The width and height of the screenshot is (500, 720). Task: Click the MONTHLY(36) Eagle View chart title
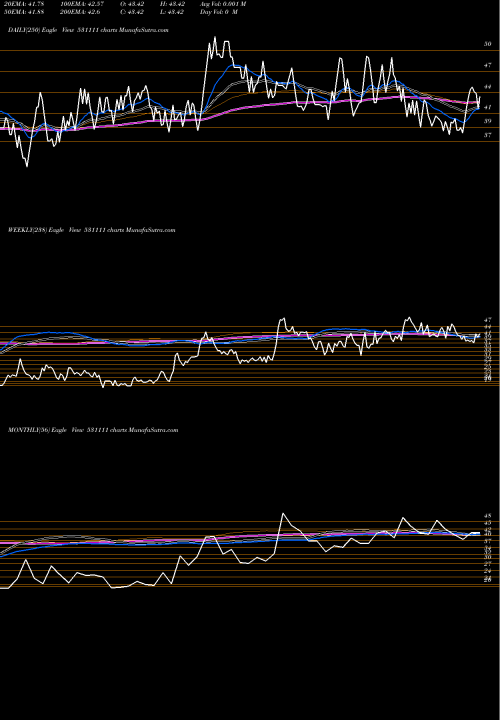pyautogui.click(x=93, y=430)
